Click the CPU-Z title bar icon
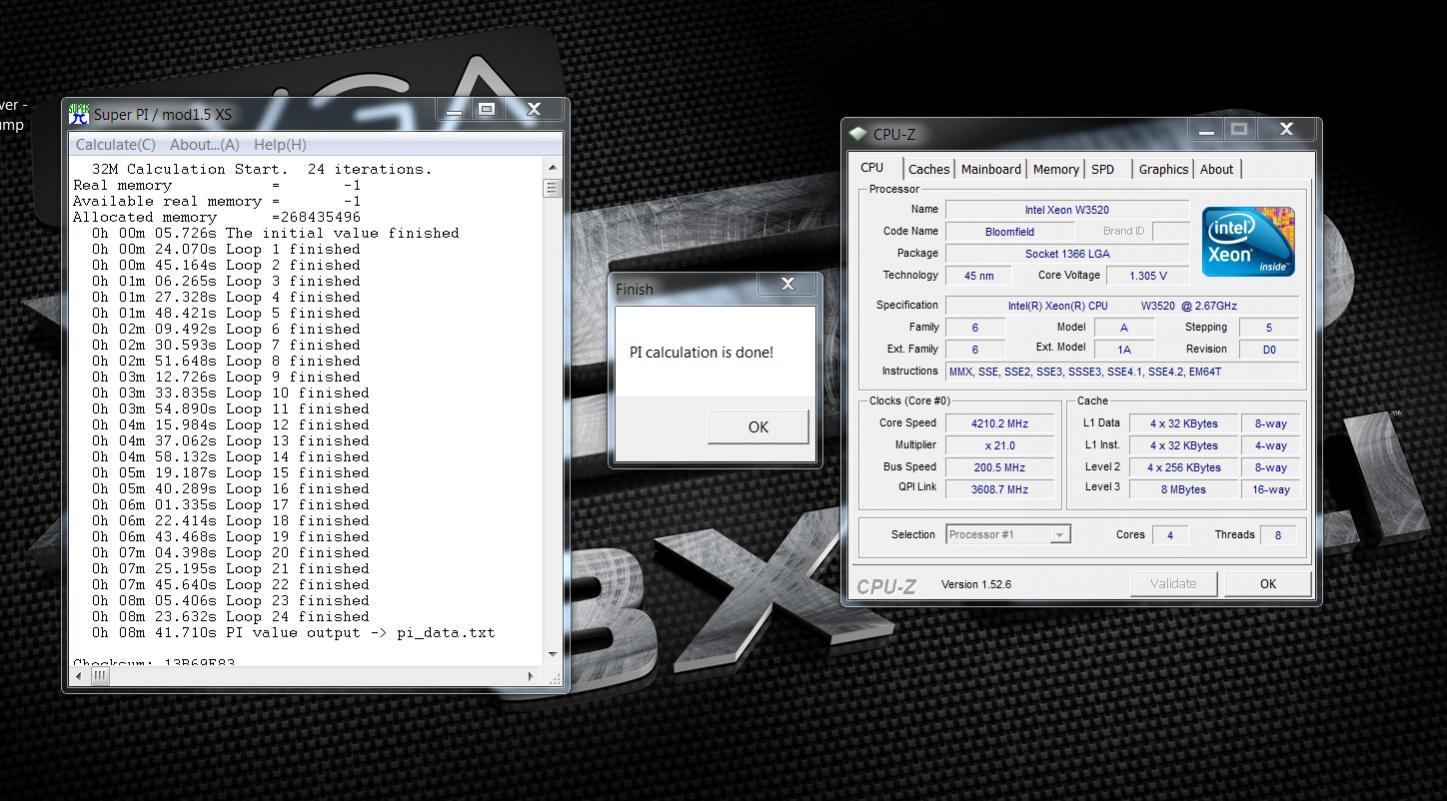 (x=858, y=134)
